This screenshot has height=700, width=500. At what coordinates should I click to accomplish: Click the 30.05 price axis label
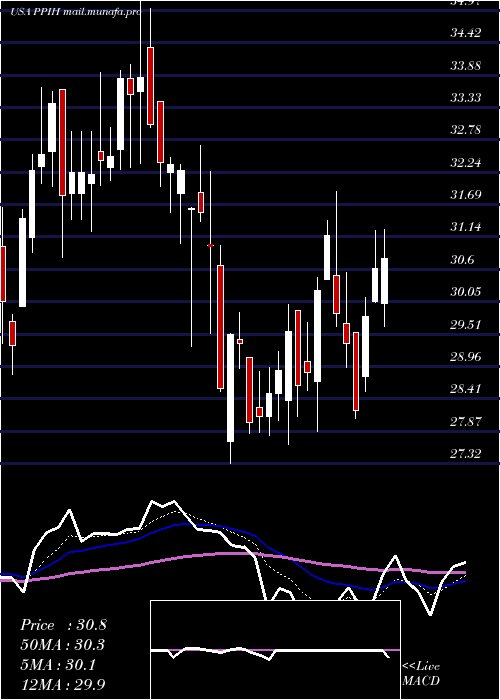(466, 292)
